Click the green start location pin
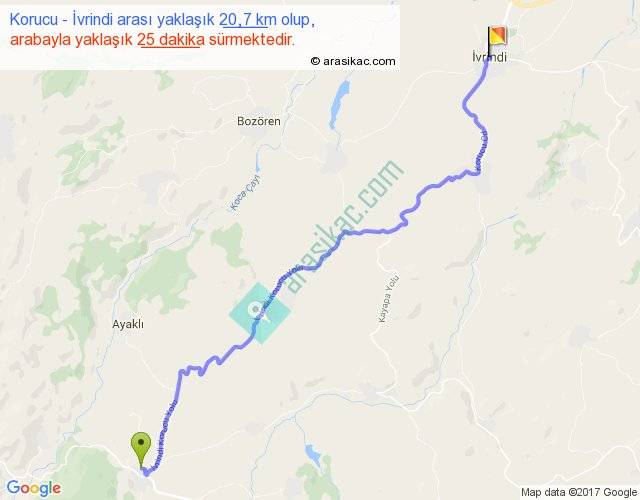640x500 pixels. pyautogui.click(x=141, y=449)
